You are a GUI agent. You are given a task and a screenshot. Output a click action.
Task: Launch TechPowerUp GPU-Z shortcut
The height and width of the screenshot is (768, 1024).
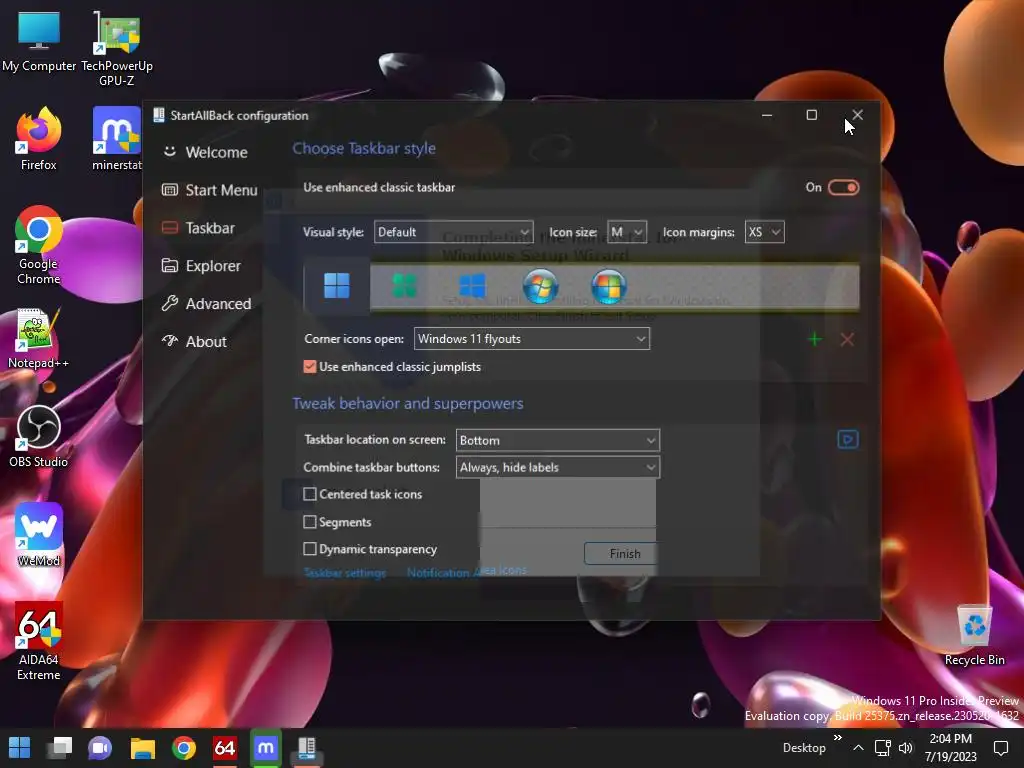116,49
